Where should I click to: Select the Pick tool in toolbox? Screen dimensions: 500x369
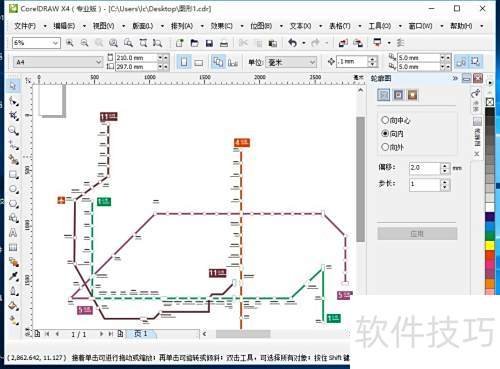(x=13, y=86)
